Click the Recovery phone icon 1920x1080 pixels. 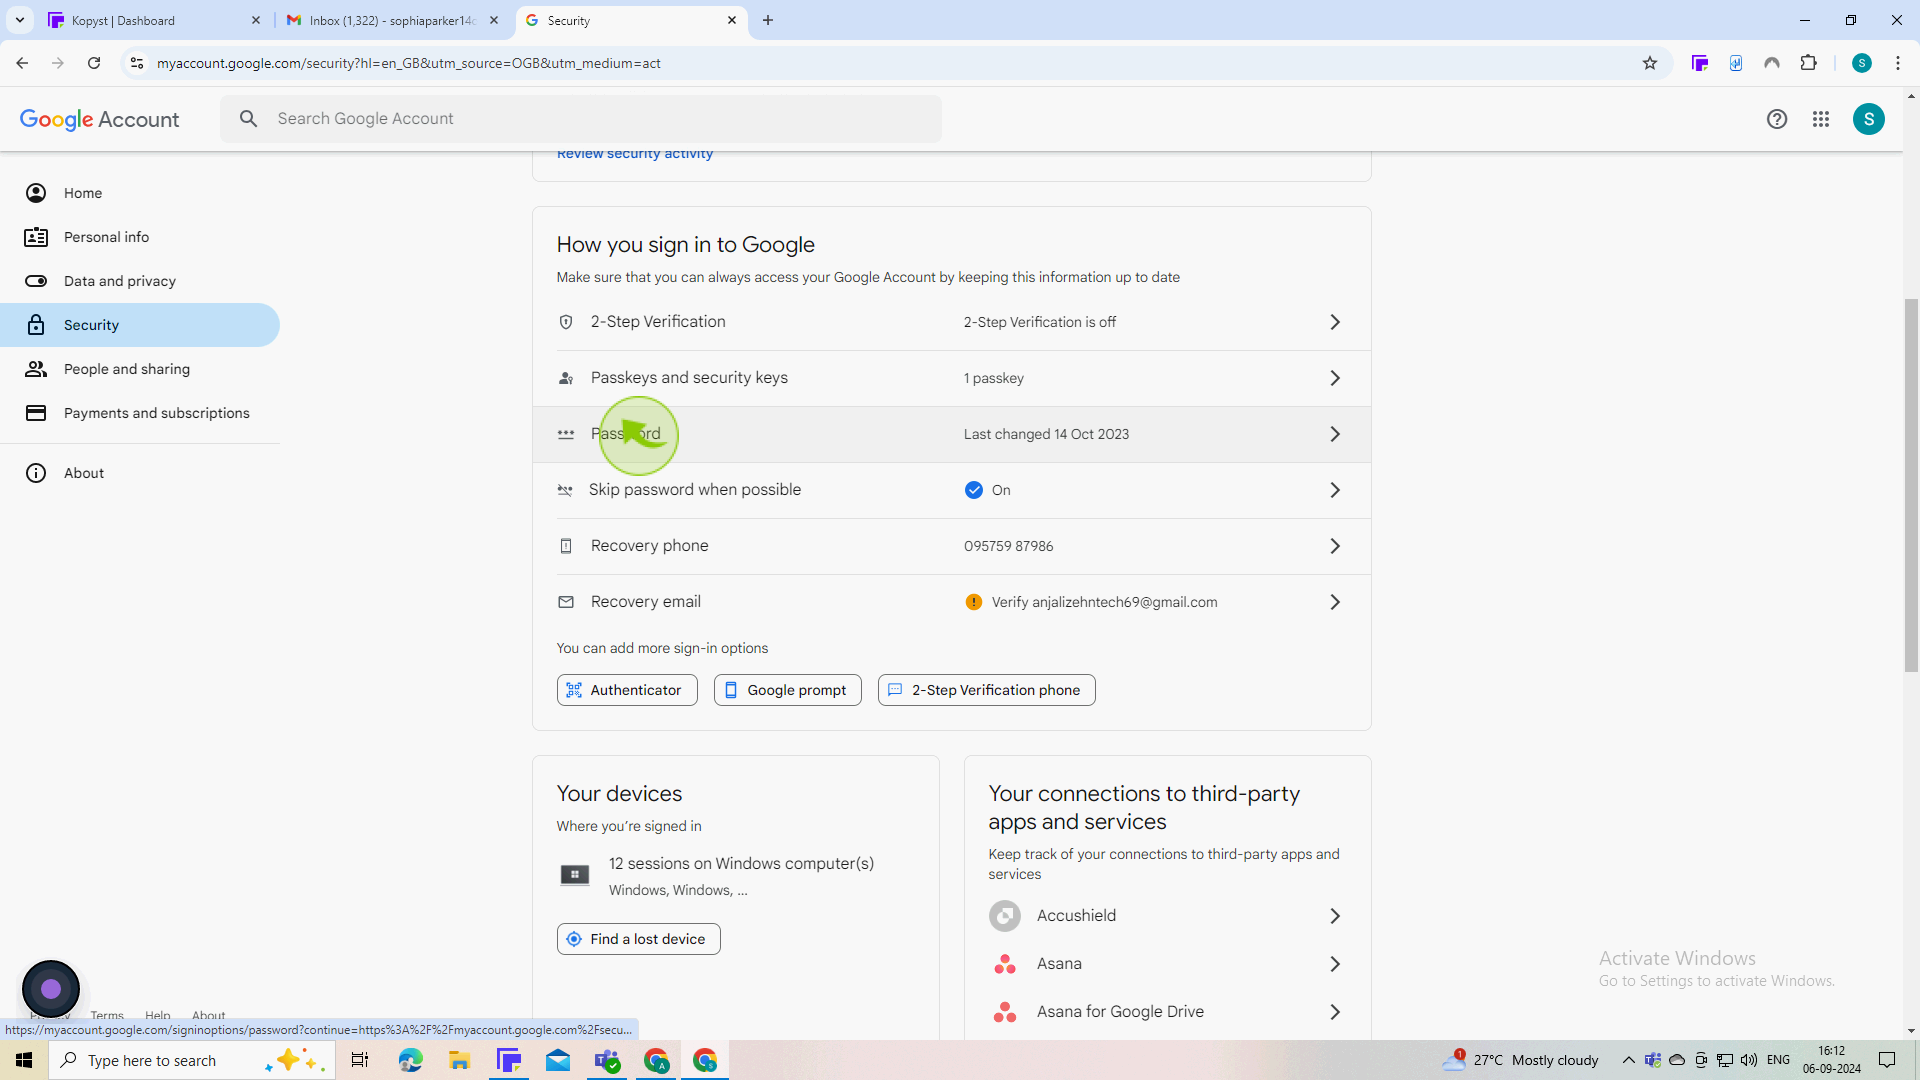tap(566, 546)
